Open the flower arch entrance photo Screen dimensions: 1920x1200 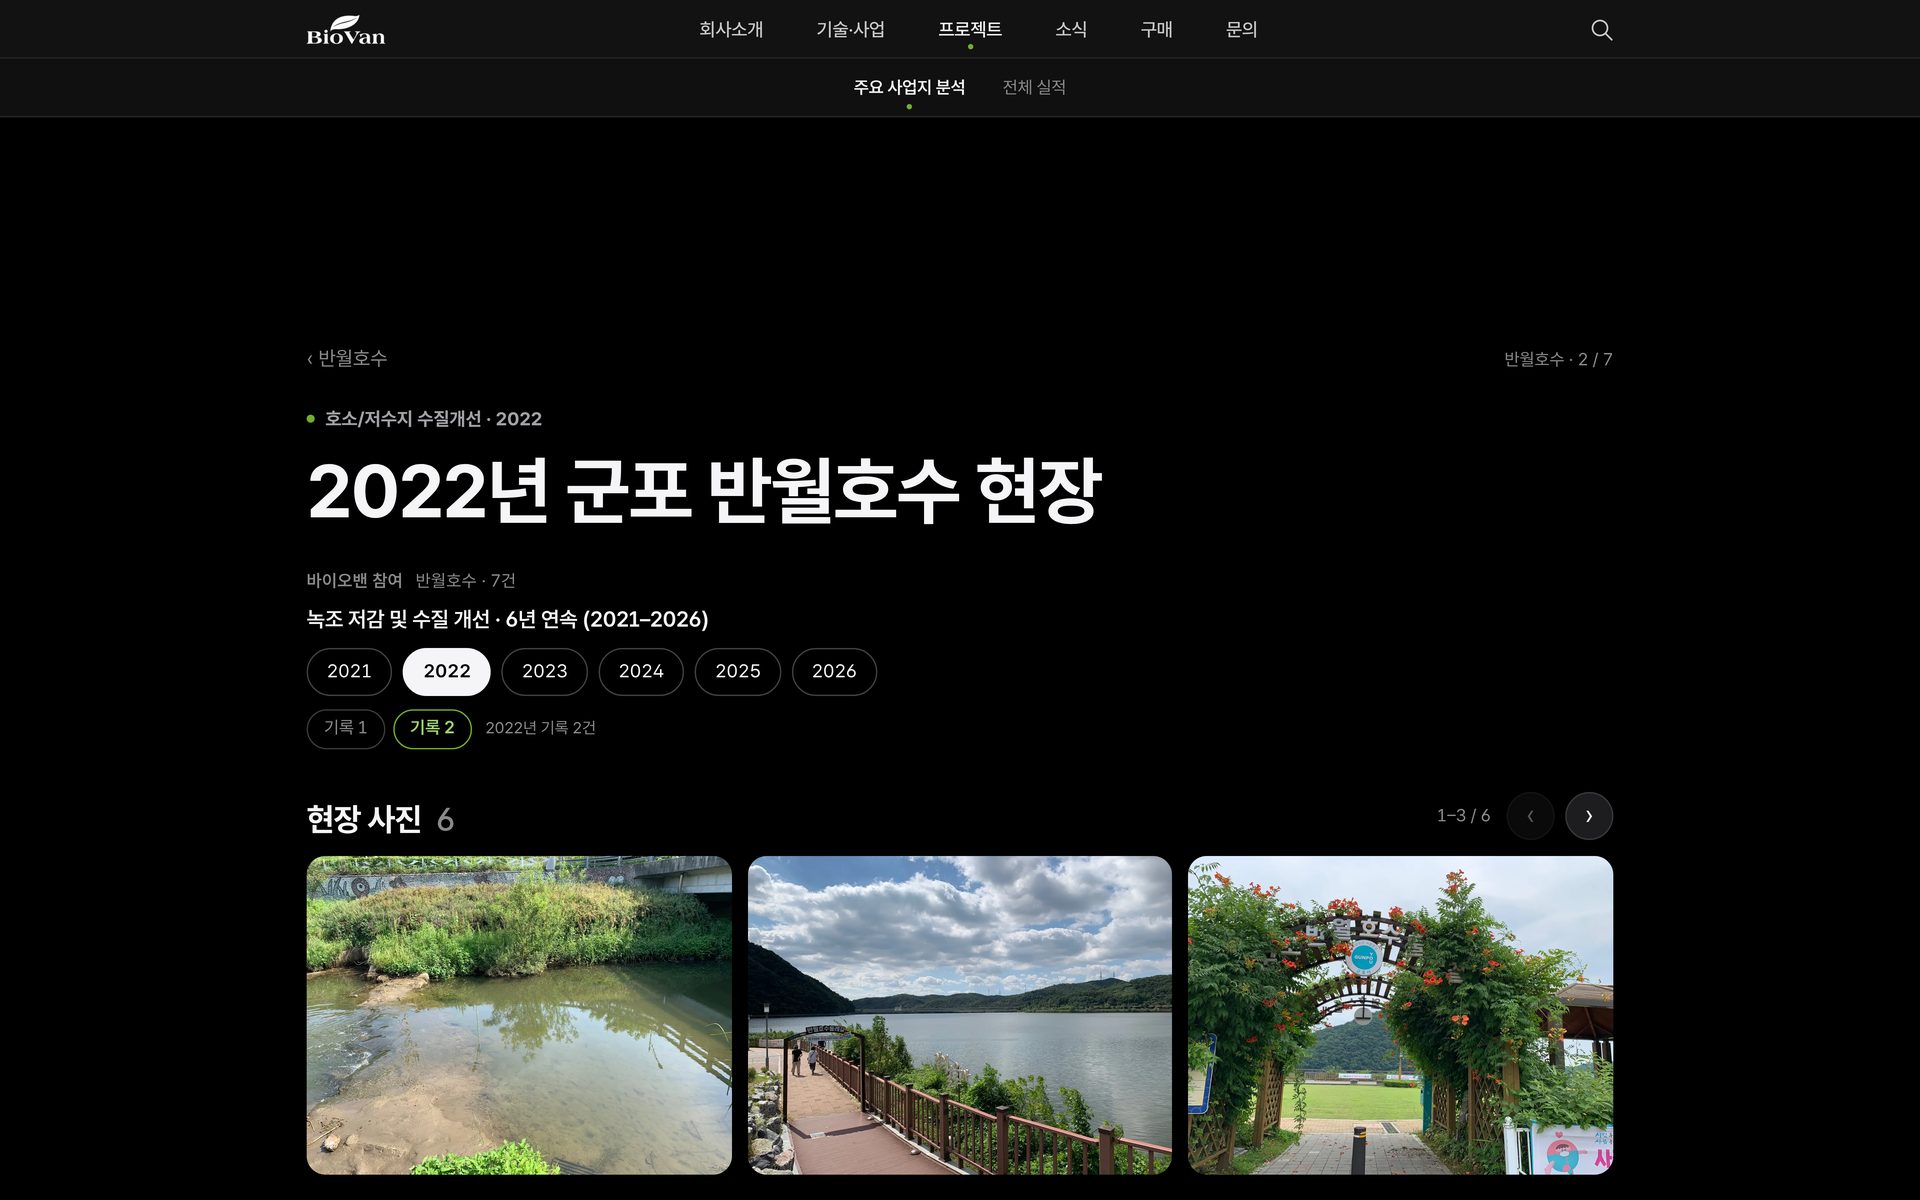click(x=1400, y=1015)
